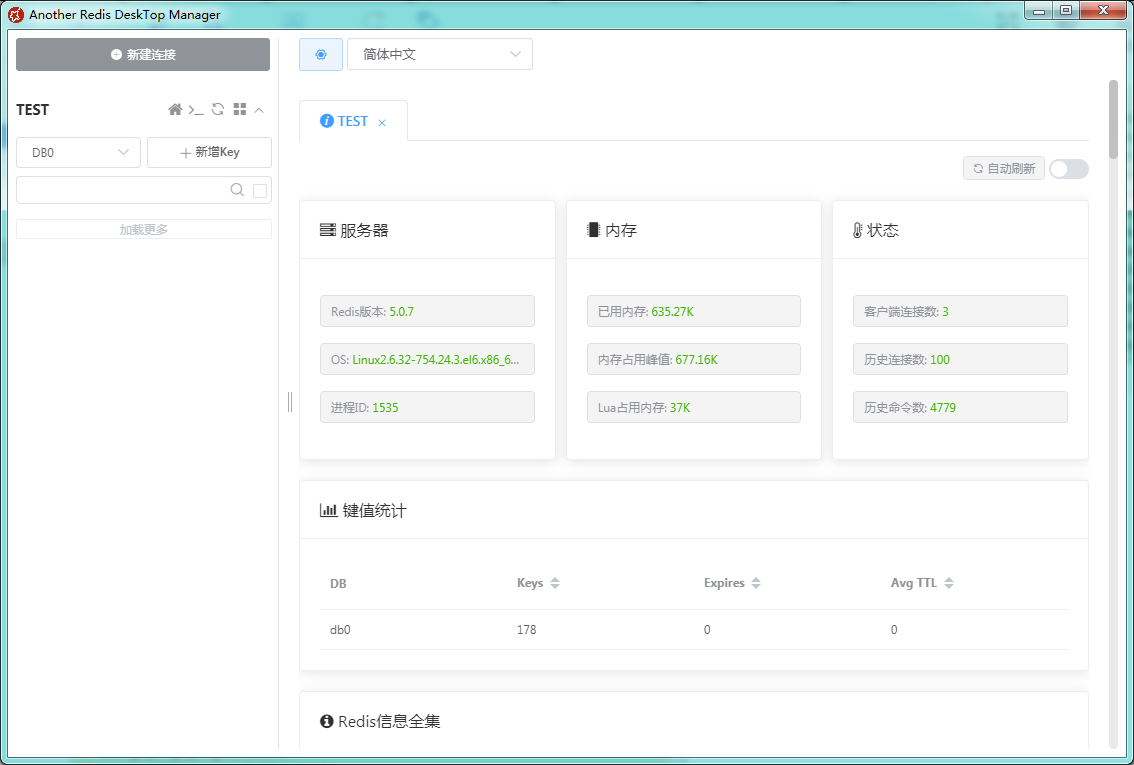Viewport: 1134px width, 765px height.
Task: Click 历史命令数: 4779 field
Action: coord(960,407)
